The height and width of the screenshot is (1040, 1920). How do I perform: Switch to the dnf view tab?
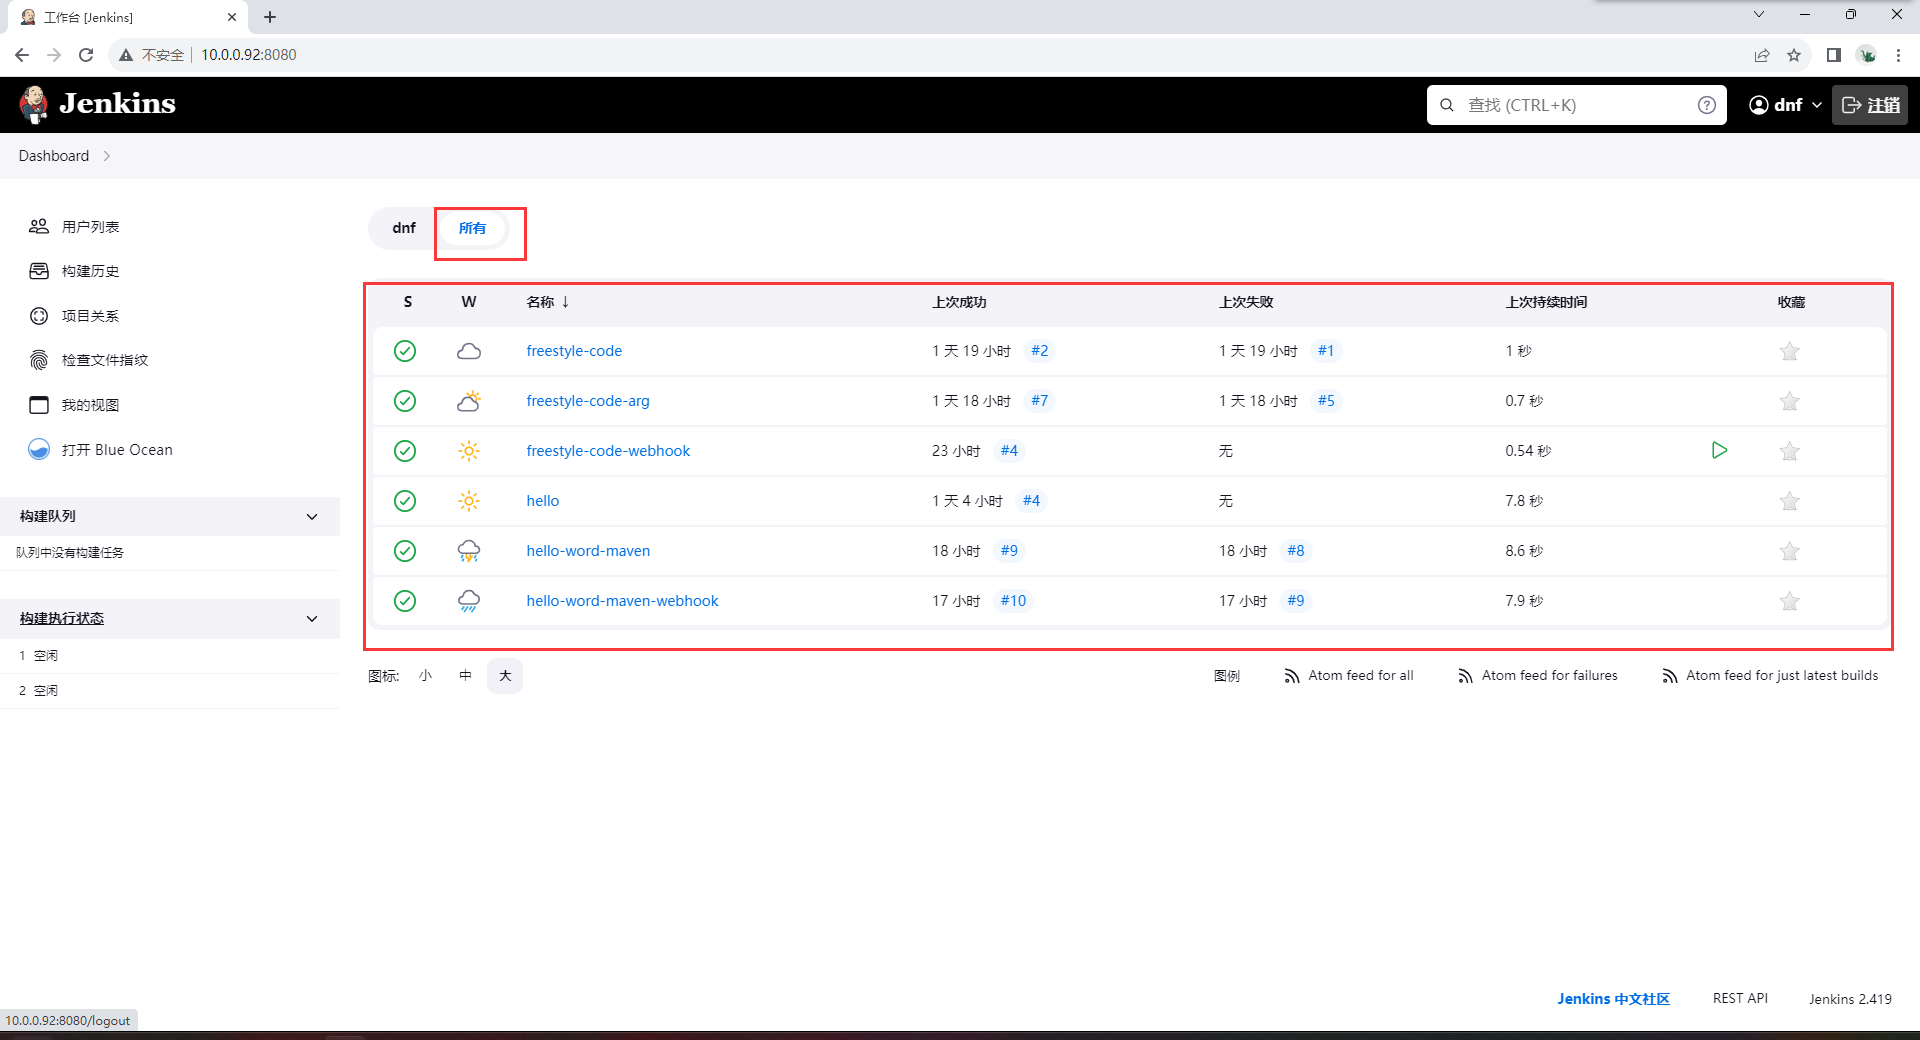404,228
